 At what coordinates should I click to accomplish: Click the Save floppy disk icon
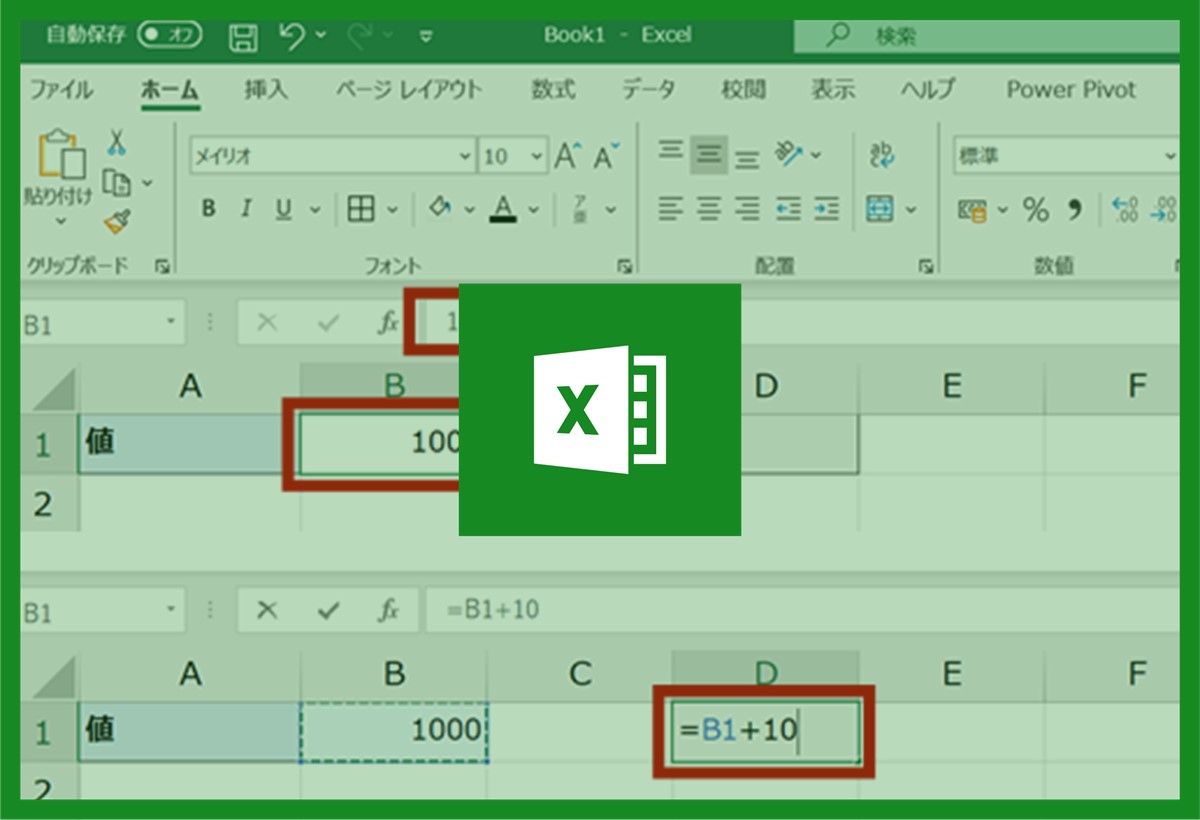click(x=243, y=37)
